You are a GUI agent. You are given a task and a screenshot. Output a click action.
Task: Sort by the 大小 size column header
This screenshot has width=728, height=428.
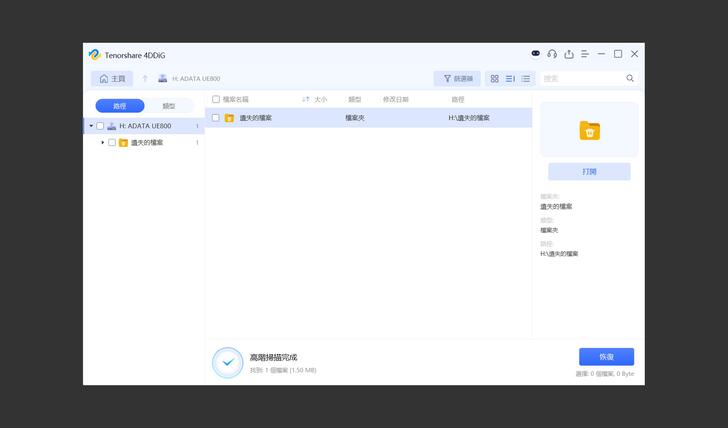[320, 99]
